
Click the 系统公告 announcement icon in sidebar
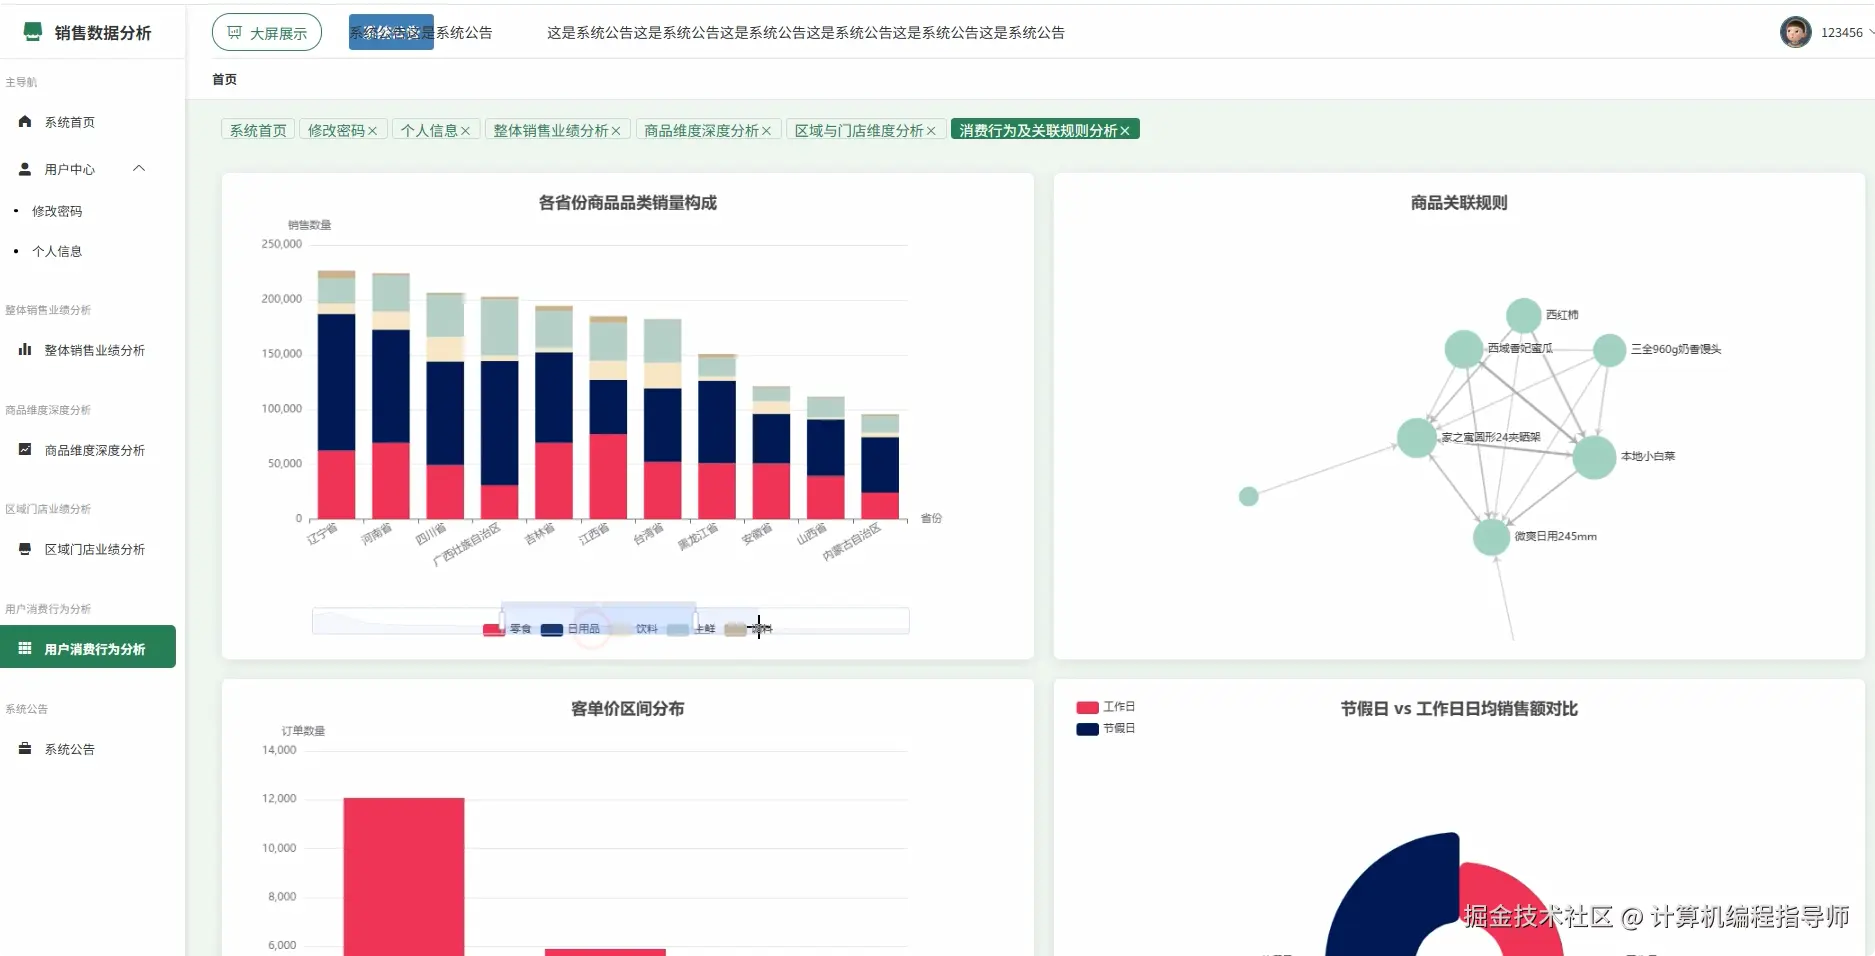point(24,748)
